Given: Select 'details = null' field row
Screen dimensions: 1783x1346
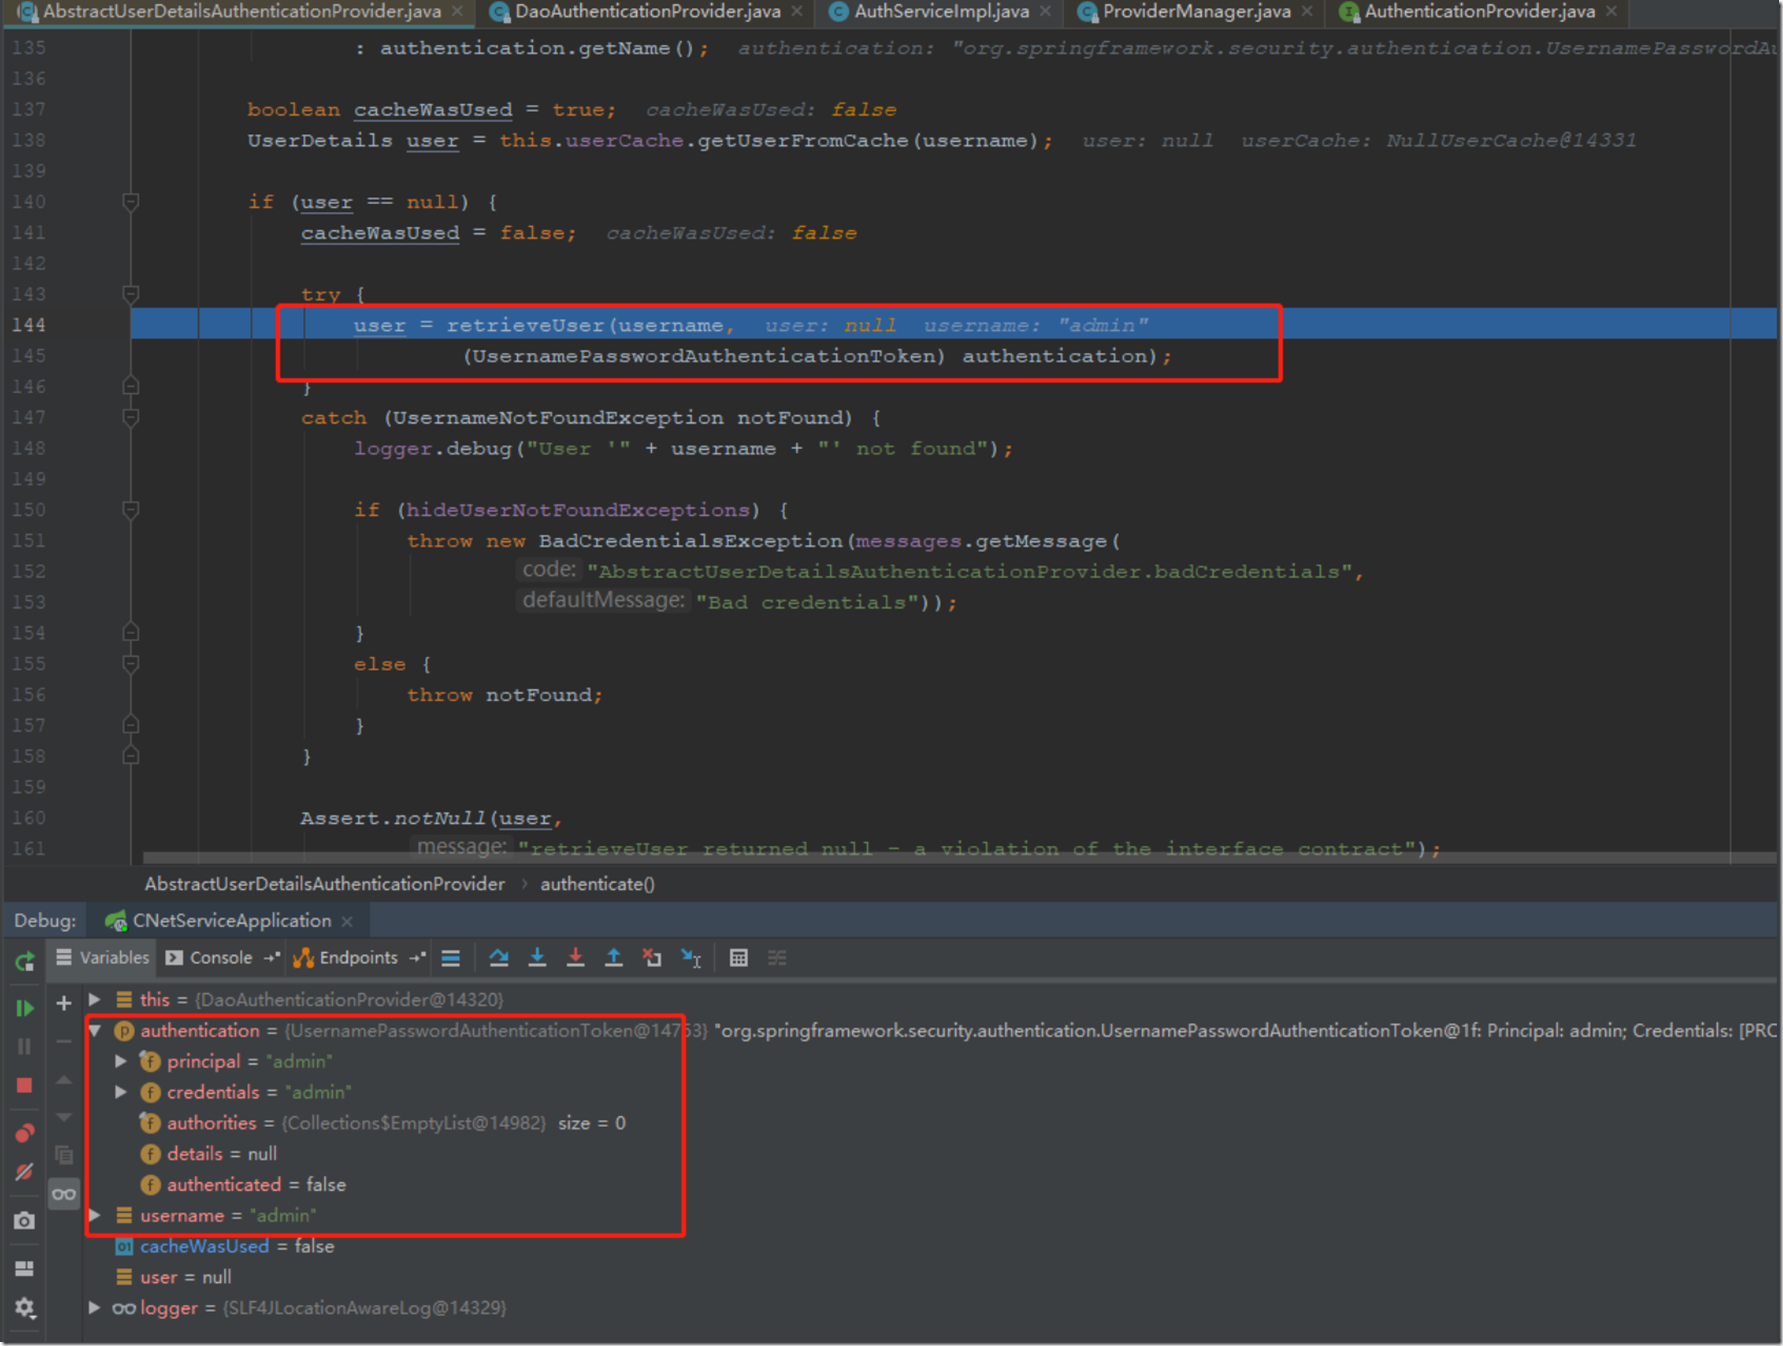Looking at the screenshot, I should click(209, 1153).
